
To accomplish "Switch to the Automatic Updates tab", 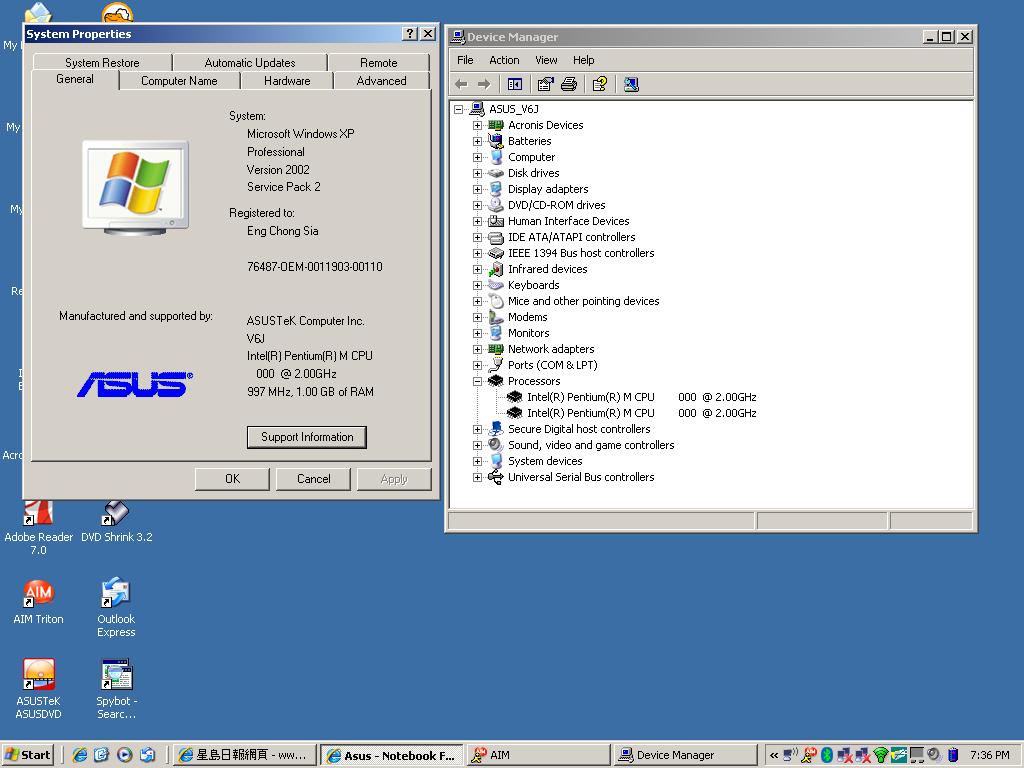I will point(249,63).
